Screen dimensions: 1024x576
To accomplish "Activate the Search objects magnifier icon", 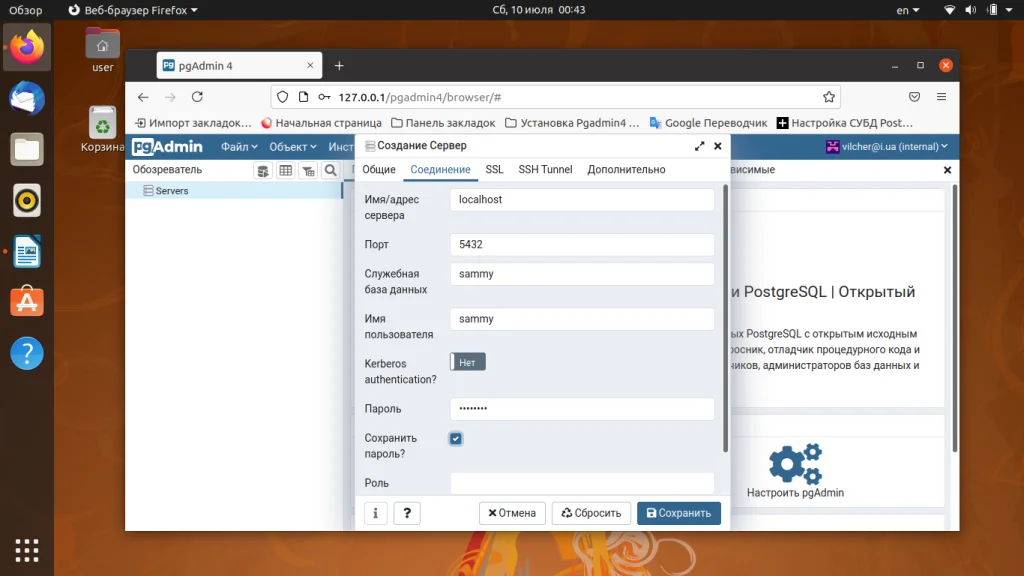I will pos(330,171).
